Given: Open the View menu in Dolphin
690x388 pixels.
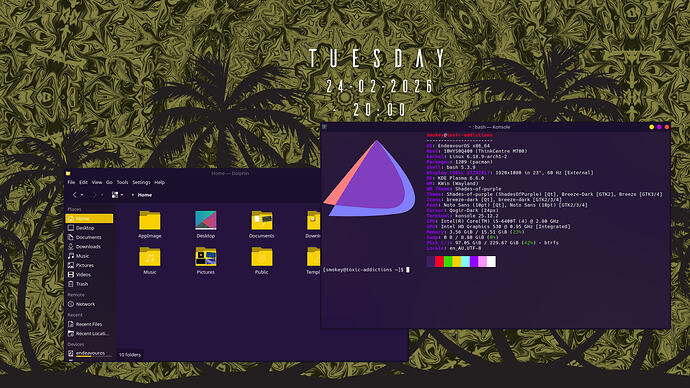Looking at the screenshot, I should (x=97, y=182).
